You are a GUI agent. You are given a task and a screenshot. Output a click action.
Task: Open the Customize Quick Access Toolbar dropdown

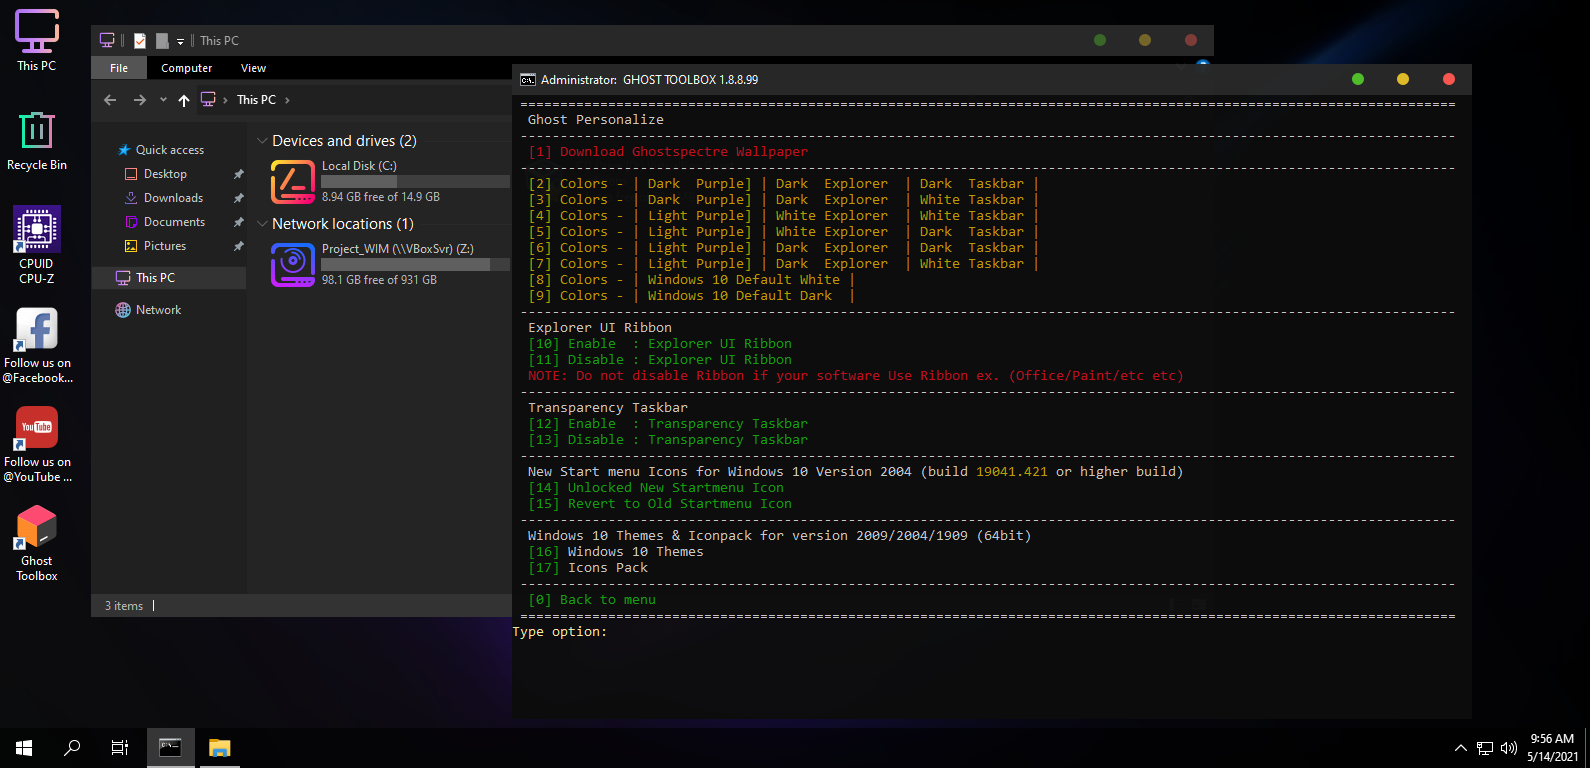180,42
